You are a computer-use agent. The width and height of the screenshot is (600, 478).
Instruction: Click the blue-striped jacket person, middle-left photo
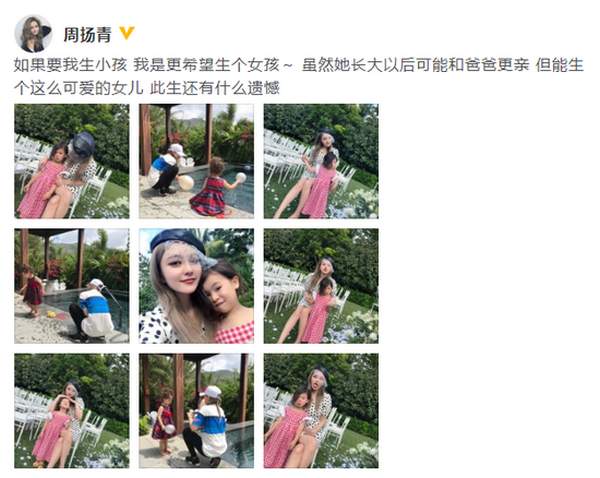[92, 311]
